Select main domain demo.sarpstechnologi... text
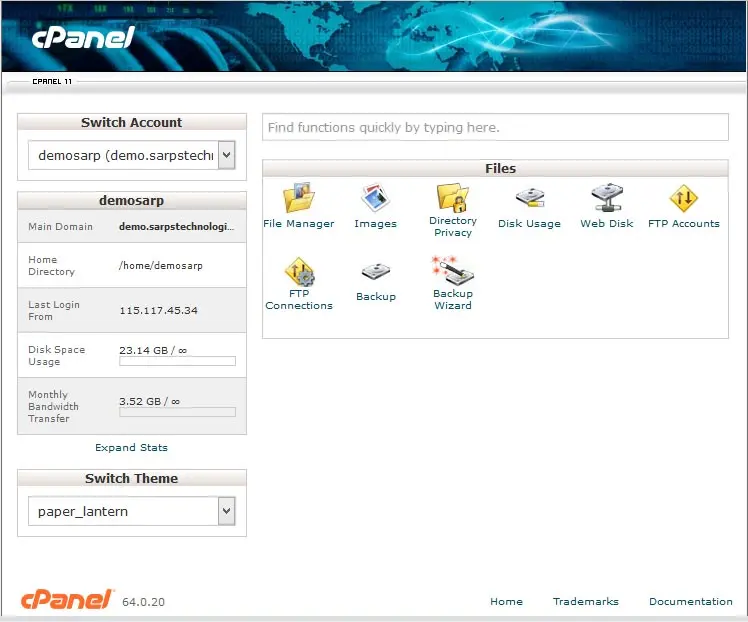This screenshot has width=748, height=622. tap(177, 227)
